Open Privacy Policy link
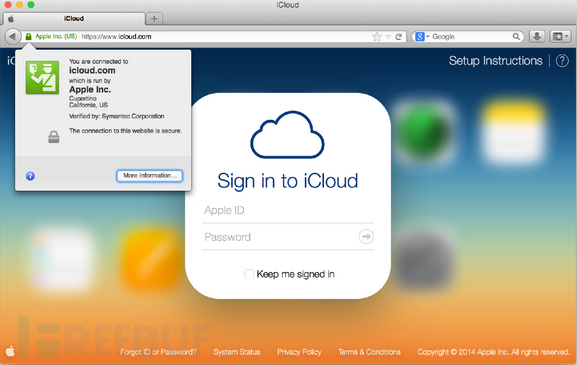This screenshot has width=577, height=365. click(299, 352)
